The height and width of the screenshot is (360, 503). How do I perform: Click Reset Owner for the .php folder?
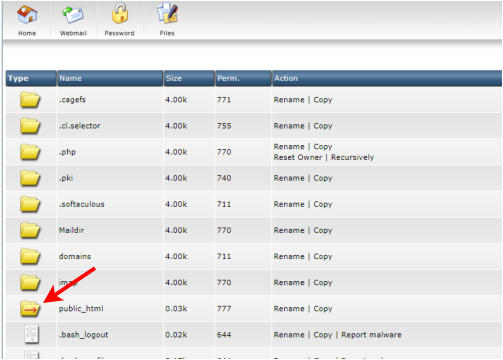[x=298, y=157]
